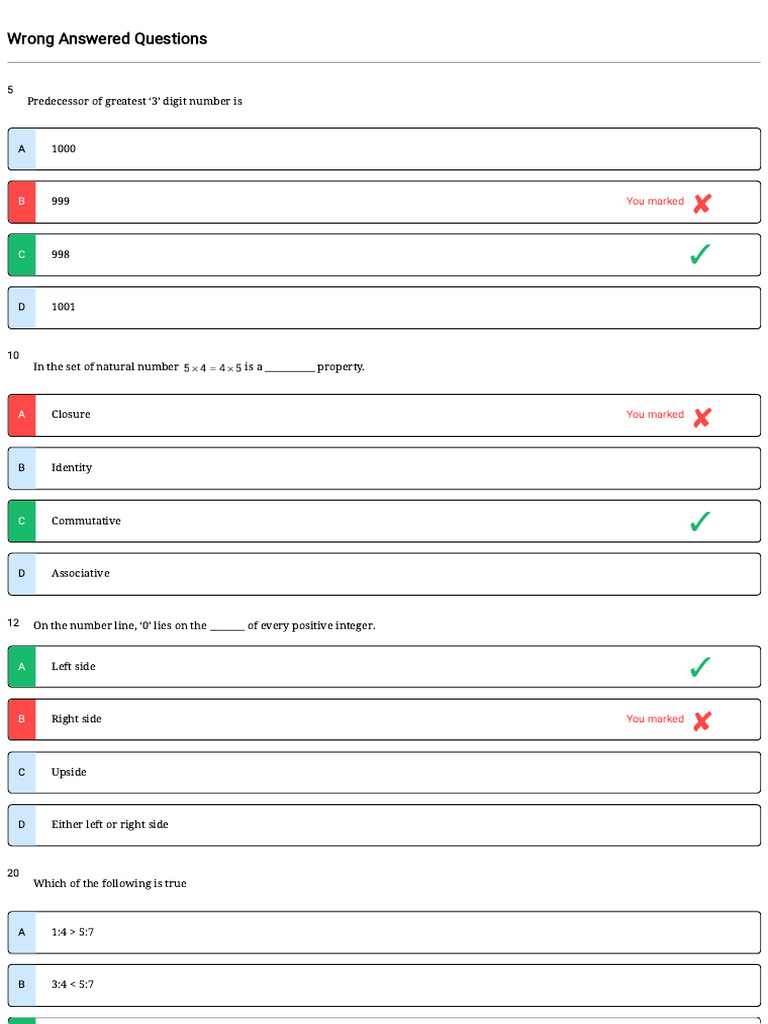
Task: Choose the Associative answer option
Action: click(384, 574)
